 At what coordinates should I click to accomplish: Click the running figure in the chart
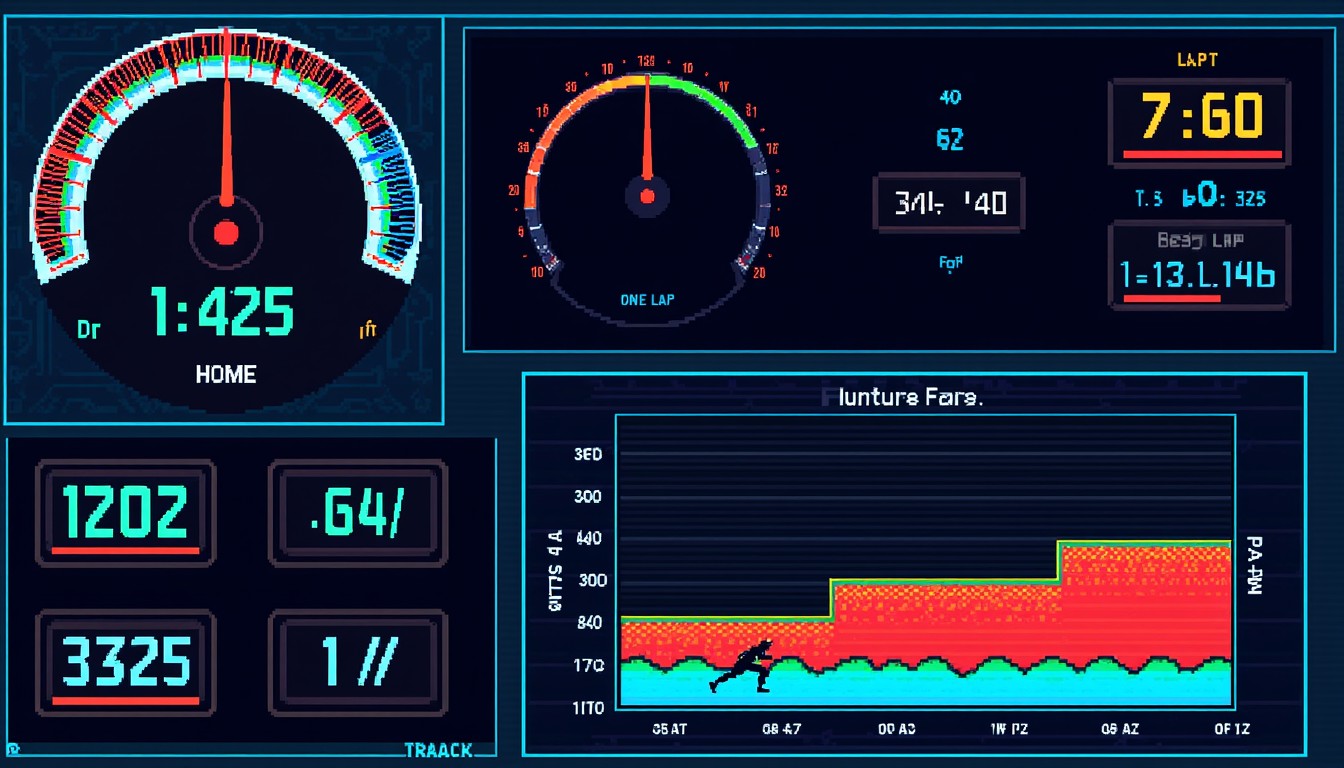pos(742,667)
